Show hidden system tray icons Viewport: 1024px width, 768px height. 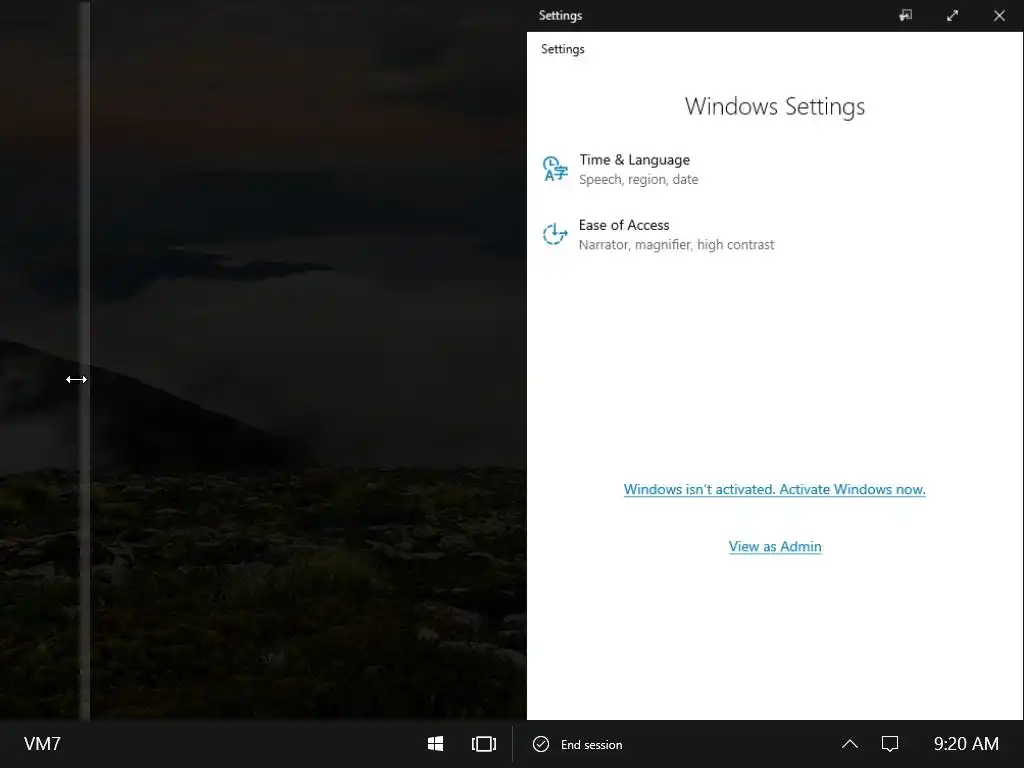click(850, 744)
